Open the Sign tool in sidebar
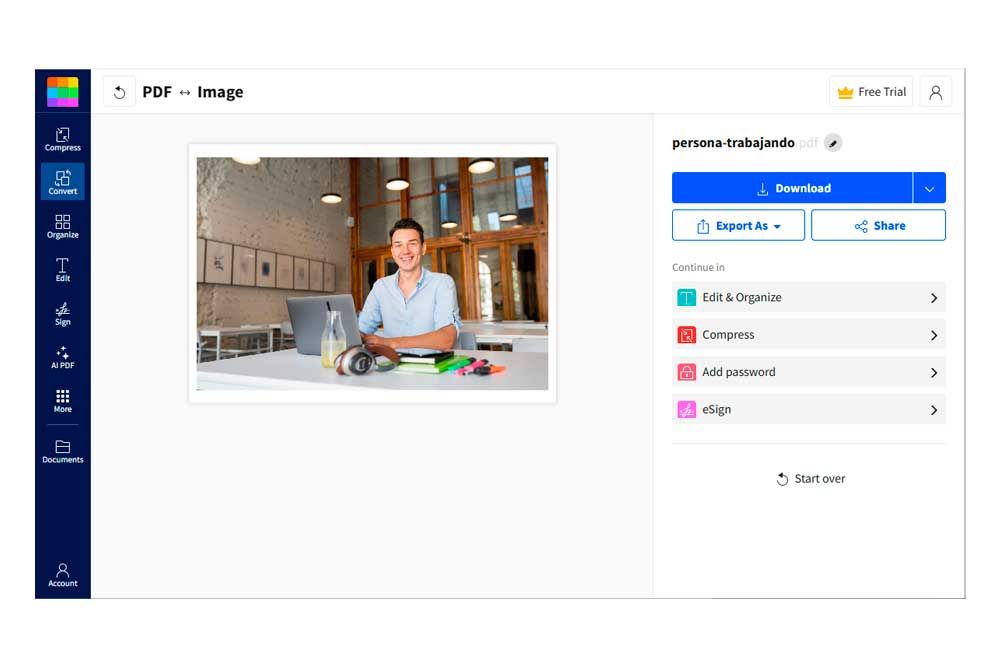 [x=62, y=313]
